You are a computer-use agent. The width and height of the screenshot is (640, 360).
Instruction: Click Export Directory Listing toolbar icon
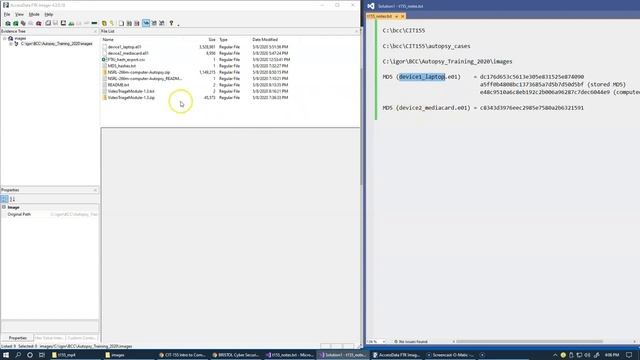[x=137, y=23]
